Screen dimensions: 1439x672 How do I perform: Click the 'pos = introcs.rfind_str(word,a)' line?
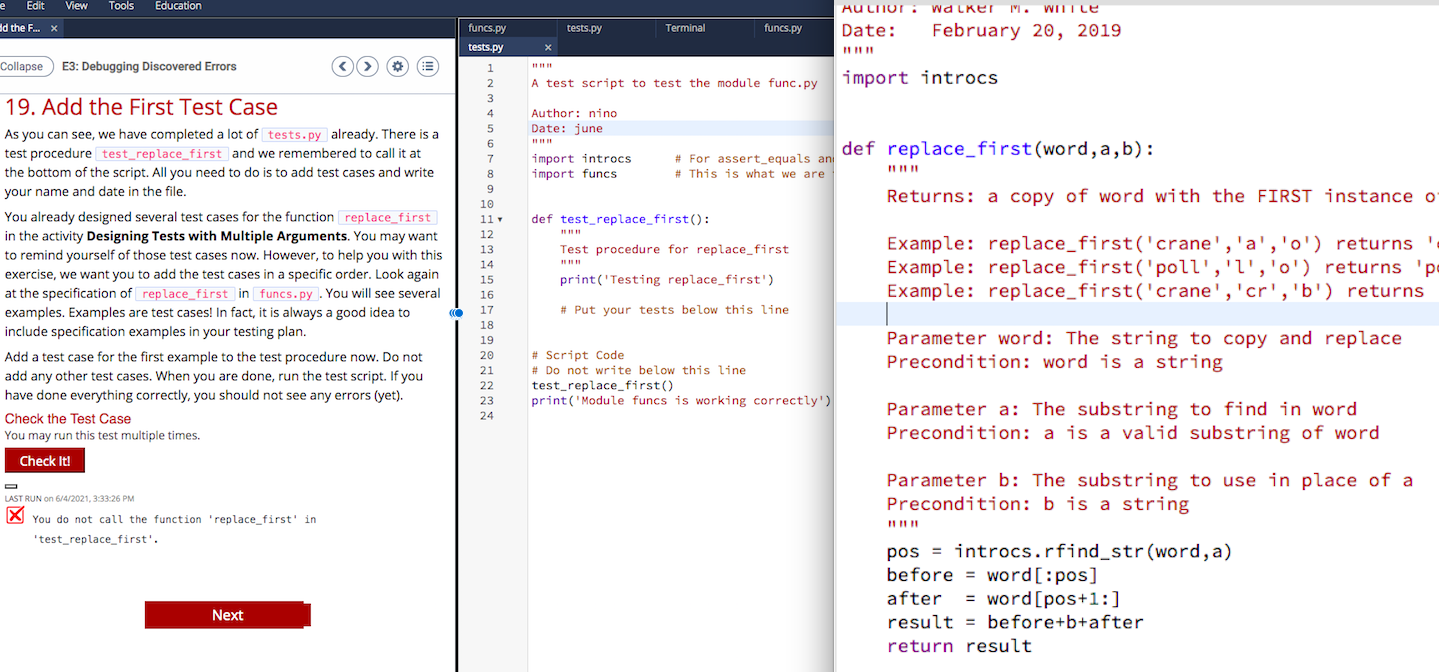point(1059,551)
